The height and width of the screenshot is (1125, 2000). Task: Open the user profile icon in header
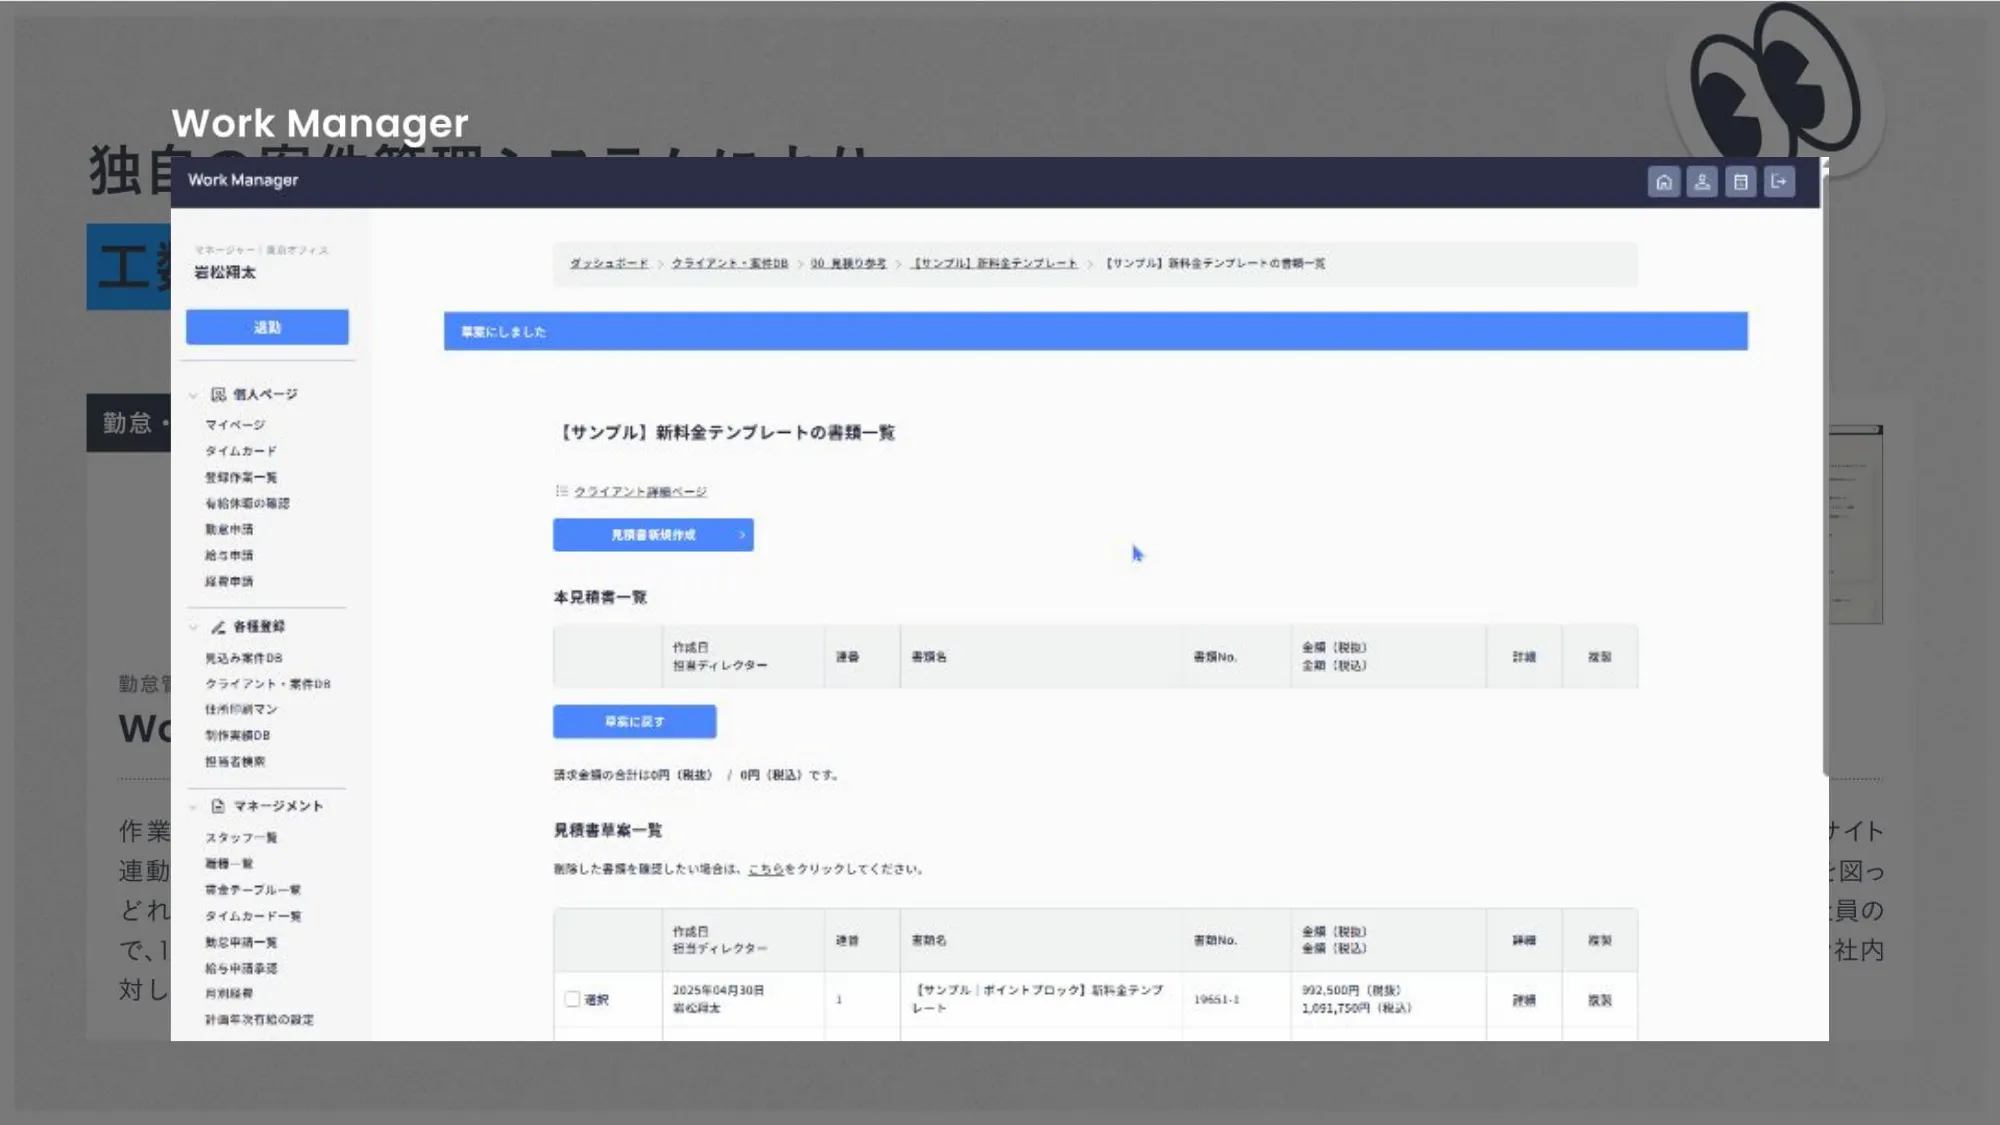click(x=1701, y=182)
